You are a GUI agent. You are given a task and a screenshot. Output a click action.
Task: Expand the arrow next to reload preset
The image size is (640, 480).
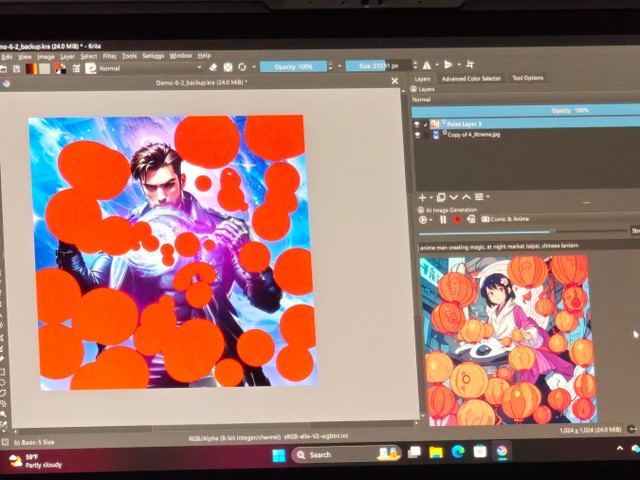point(254,67)
